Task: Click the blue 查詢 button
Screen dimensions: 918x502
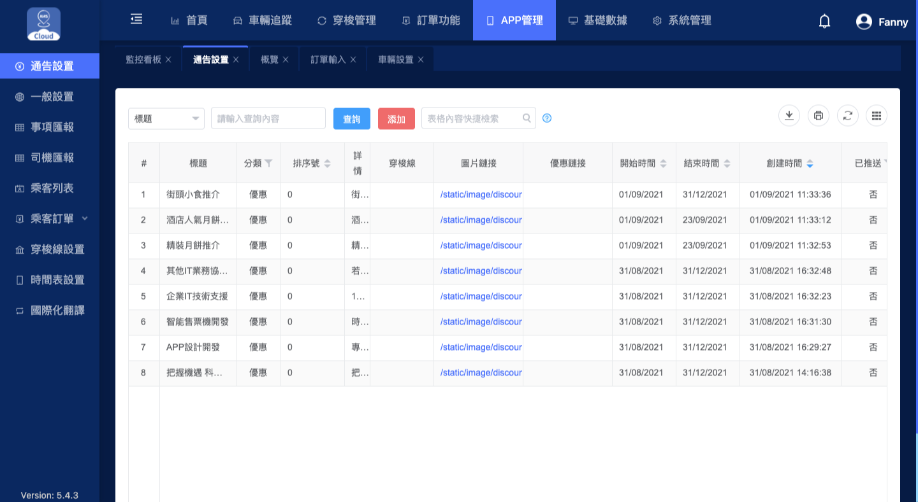Action: tap(351, 119)
